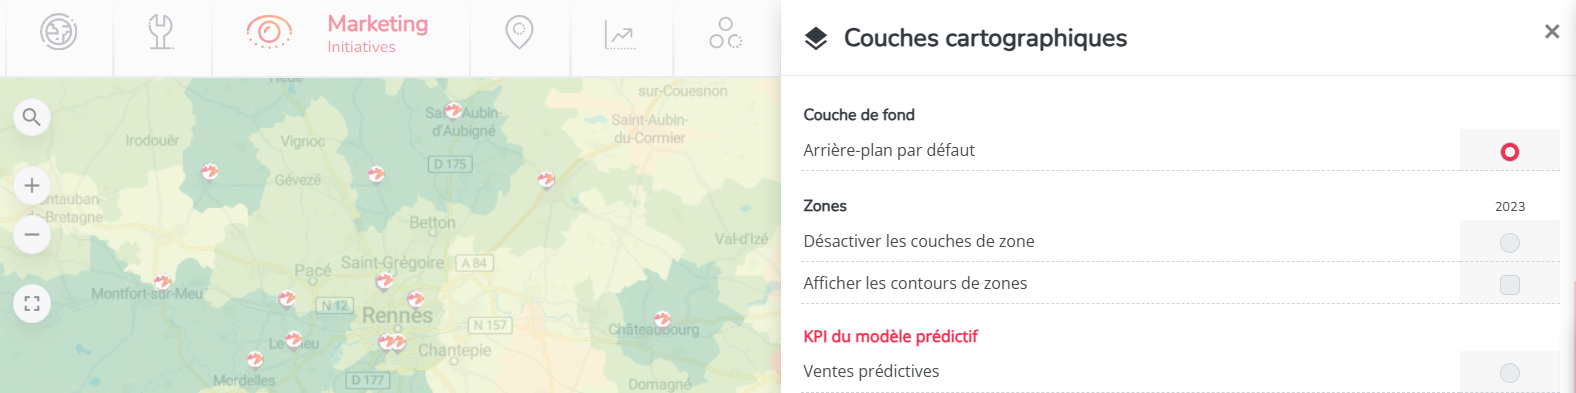1576x393 pixels.
Task: Open the globe overview icon in top bar
Action: (x=59, y=32)
